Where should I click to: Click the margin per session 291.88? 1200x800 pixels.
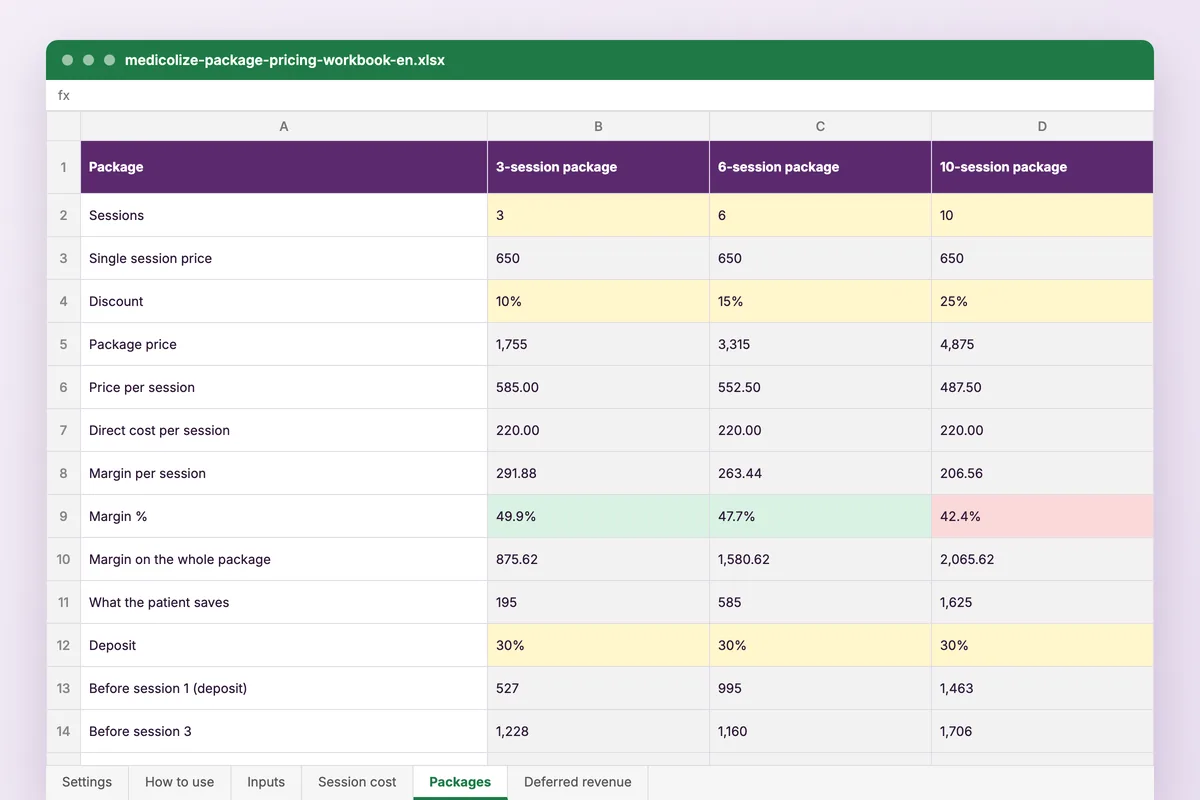point(598,473)
